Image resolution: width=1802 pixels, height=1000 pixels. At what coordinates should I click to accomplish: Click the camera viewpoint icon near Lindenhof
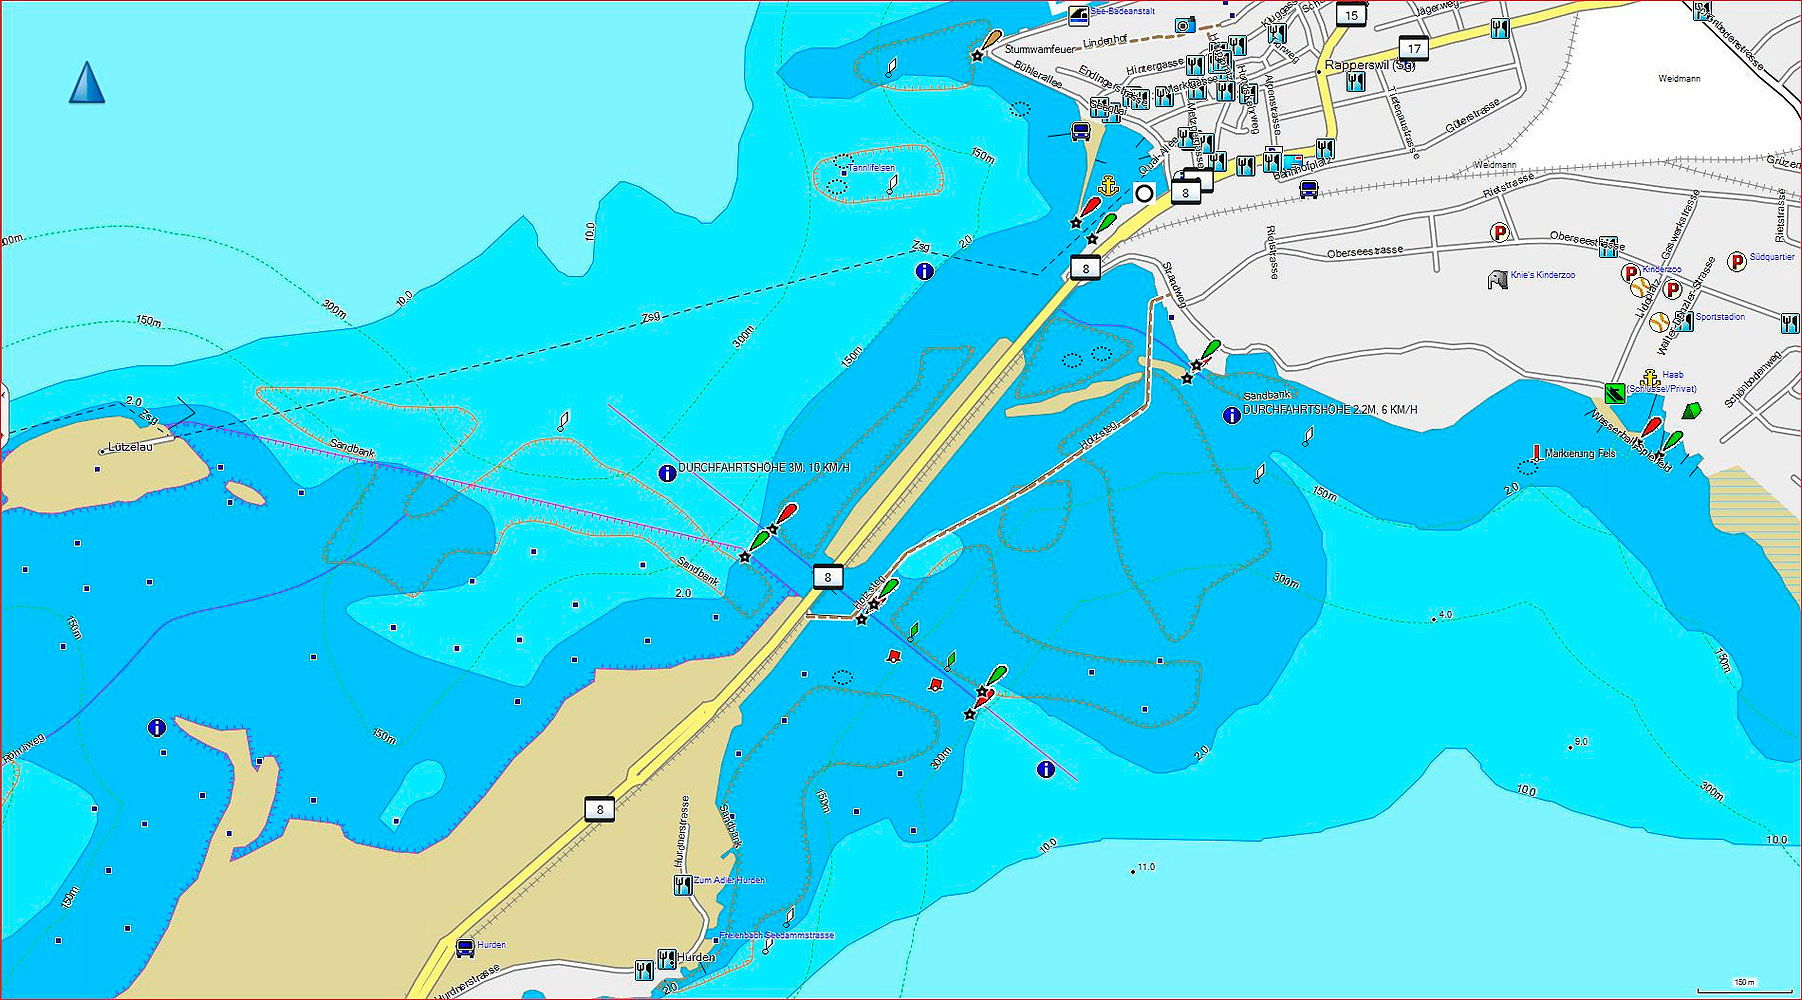pyautogui.click(x=1183, y=25)
